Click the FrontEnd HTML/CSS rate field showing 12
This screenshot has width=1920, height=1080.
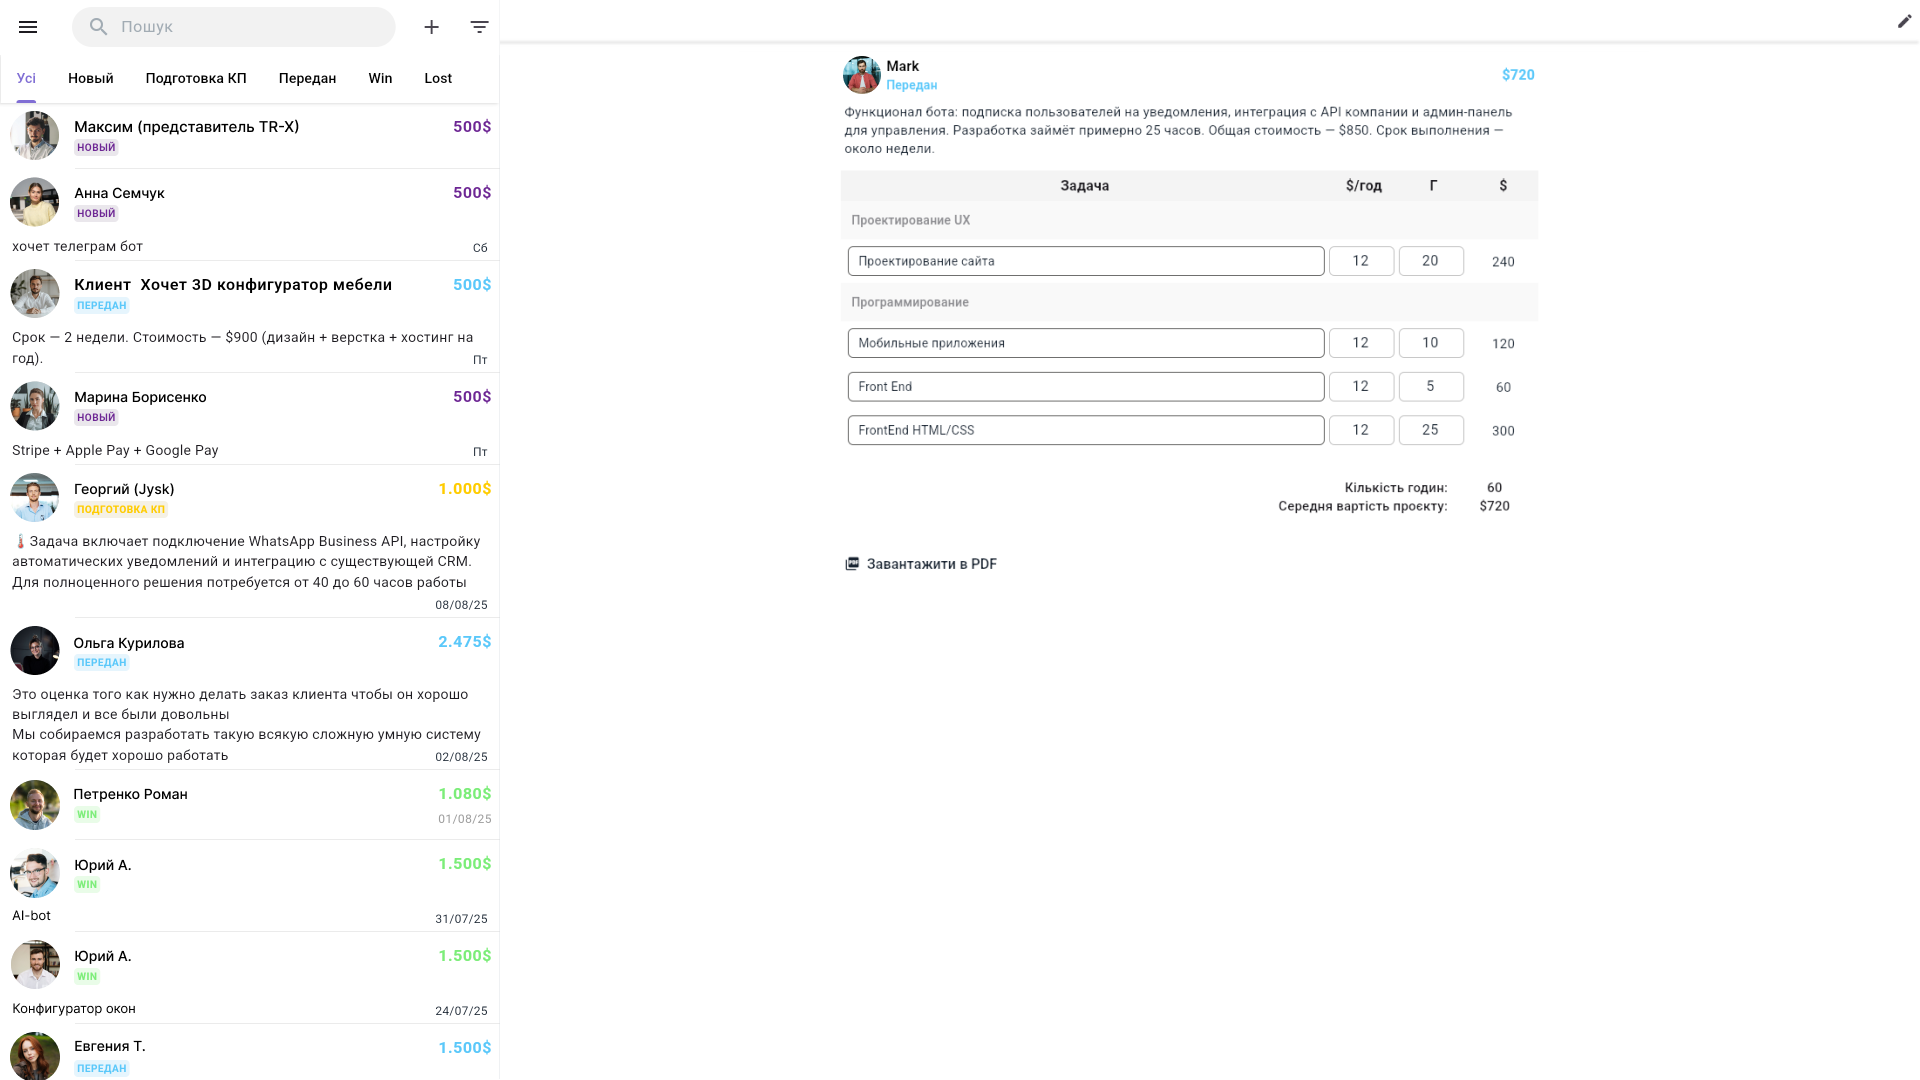pos(1361,430)
